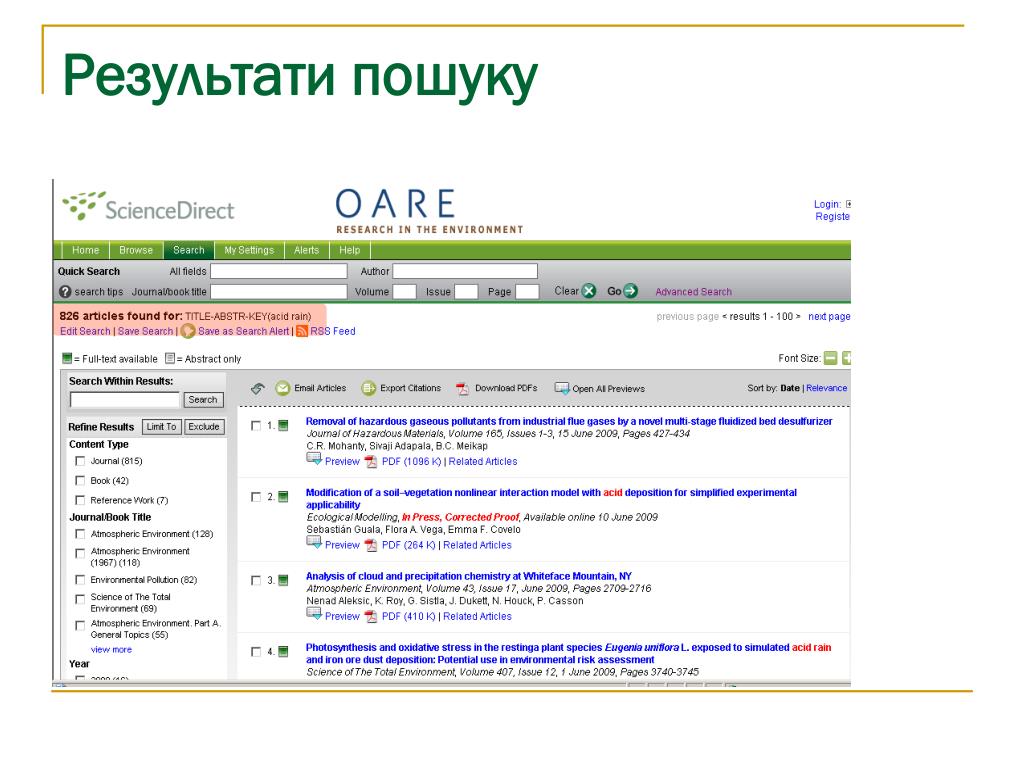Click PDF icon for result 2 (264 K)

[371, 545]
